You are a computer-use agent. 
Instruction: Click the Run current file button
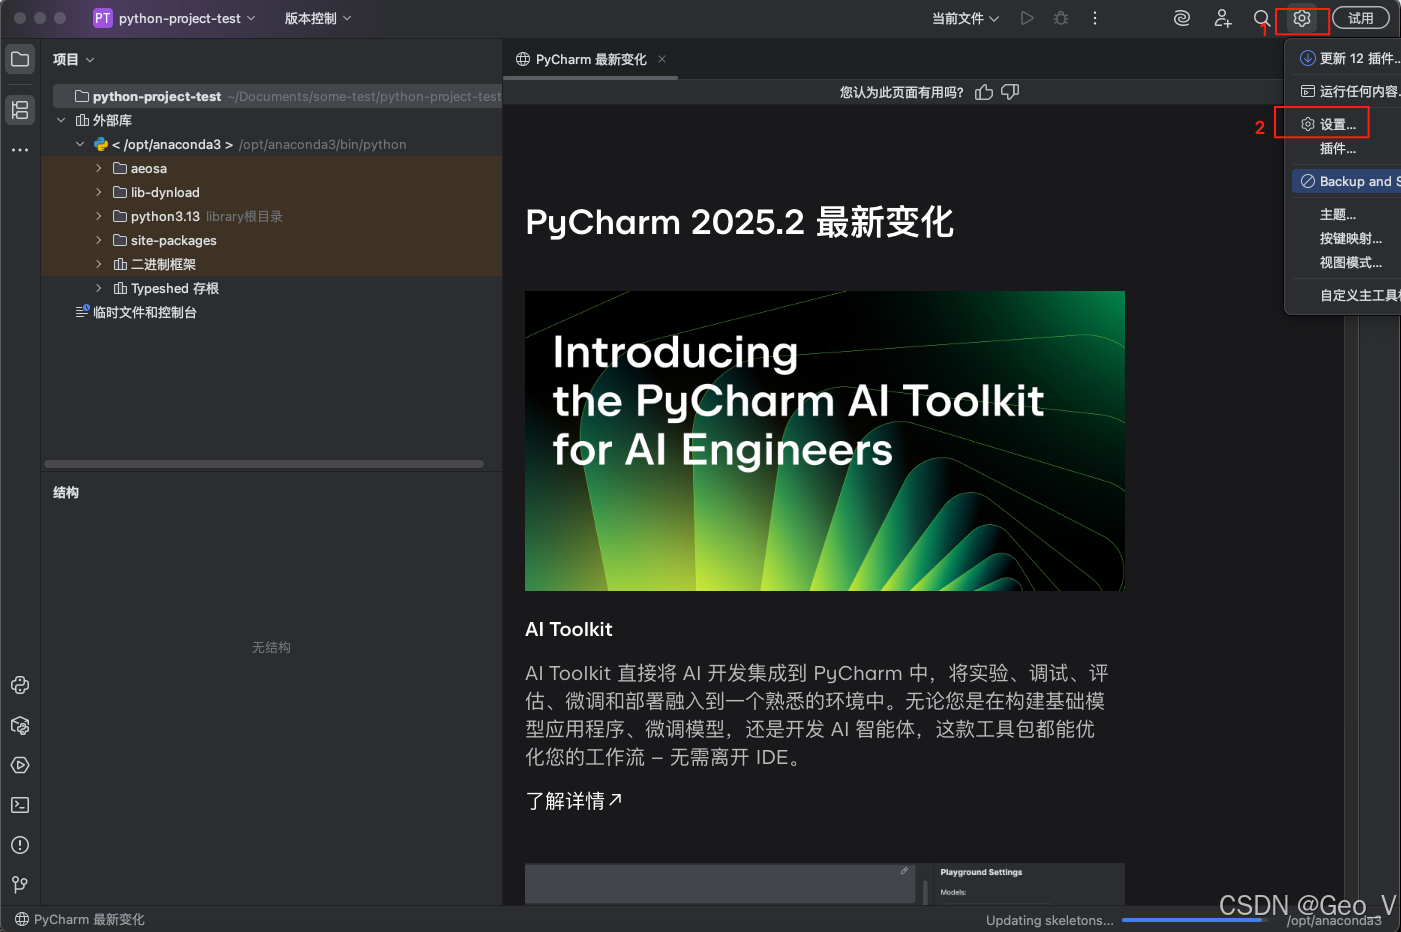coord(1027,18)
